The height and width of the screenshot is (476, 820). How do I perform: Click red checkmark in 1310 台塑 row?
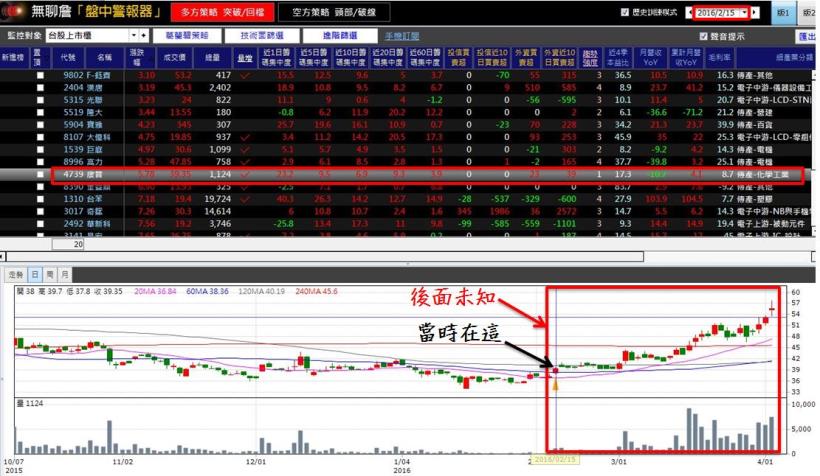coord(244,199)
